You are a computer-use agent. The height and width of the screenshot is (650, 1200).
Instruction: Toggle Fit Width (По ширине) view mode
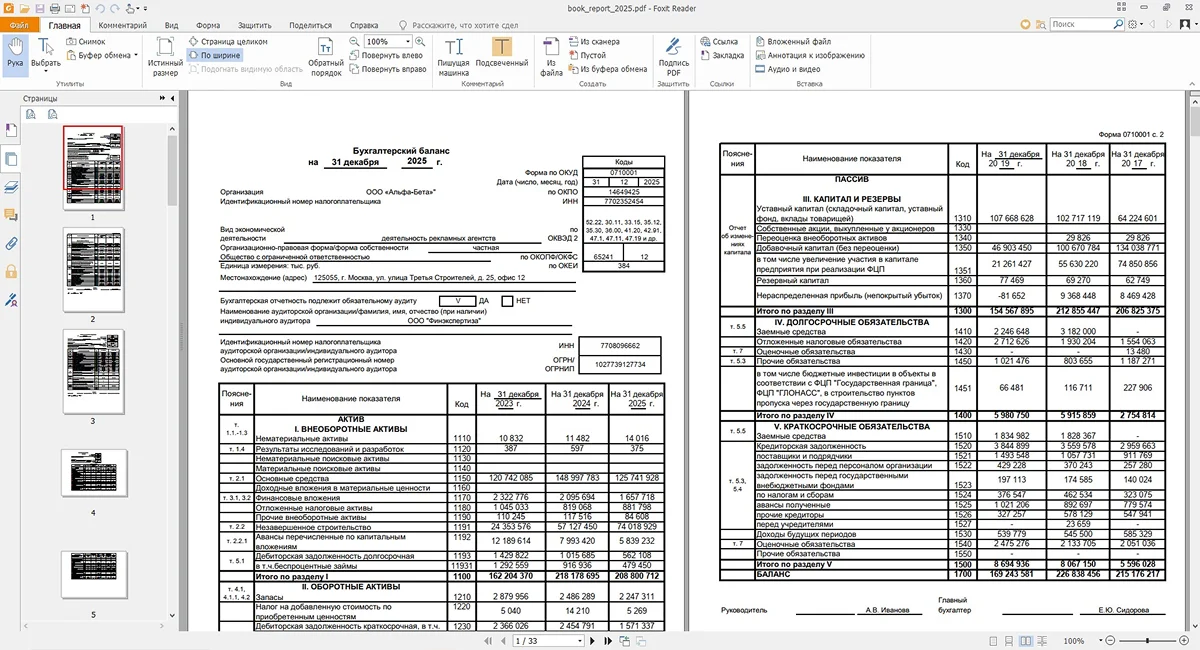tap(214, 56)
